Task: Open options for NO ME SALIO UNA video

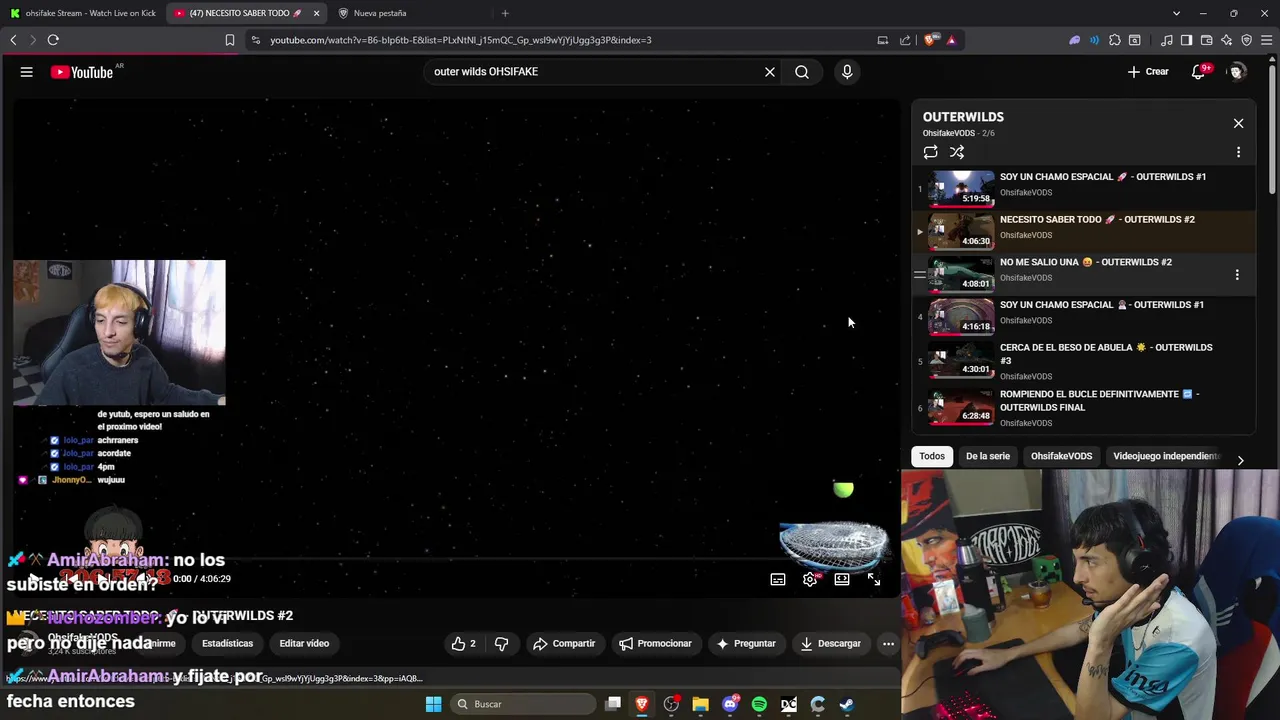Action: (1237, 275)
